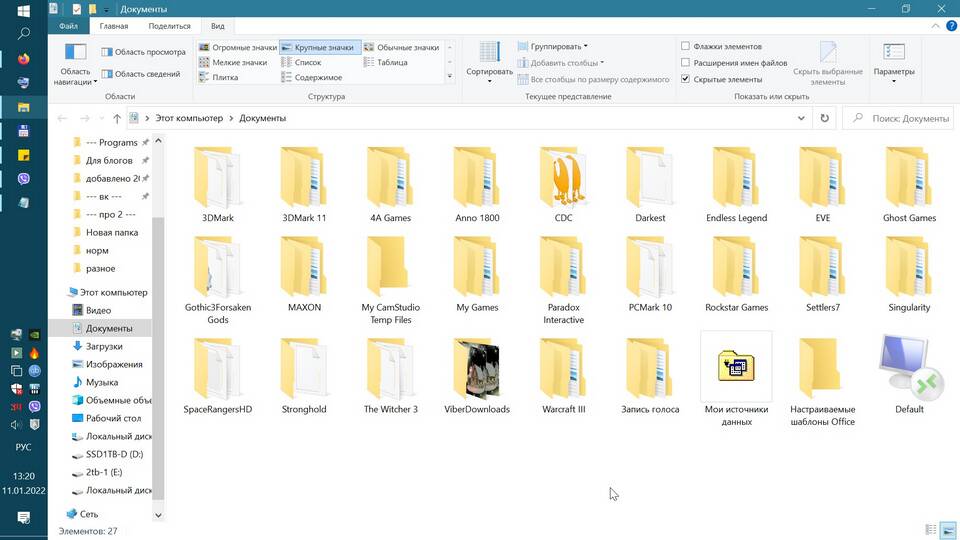
Task: Collapse the ribbon with the chevron
Action: [x=936, y=26]
